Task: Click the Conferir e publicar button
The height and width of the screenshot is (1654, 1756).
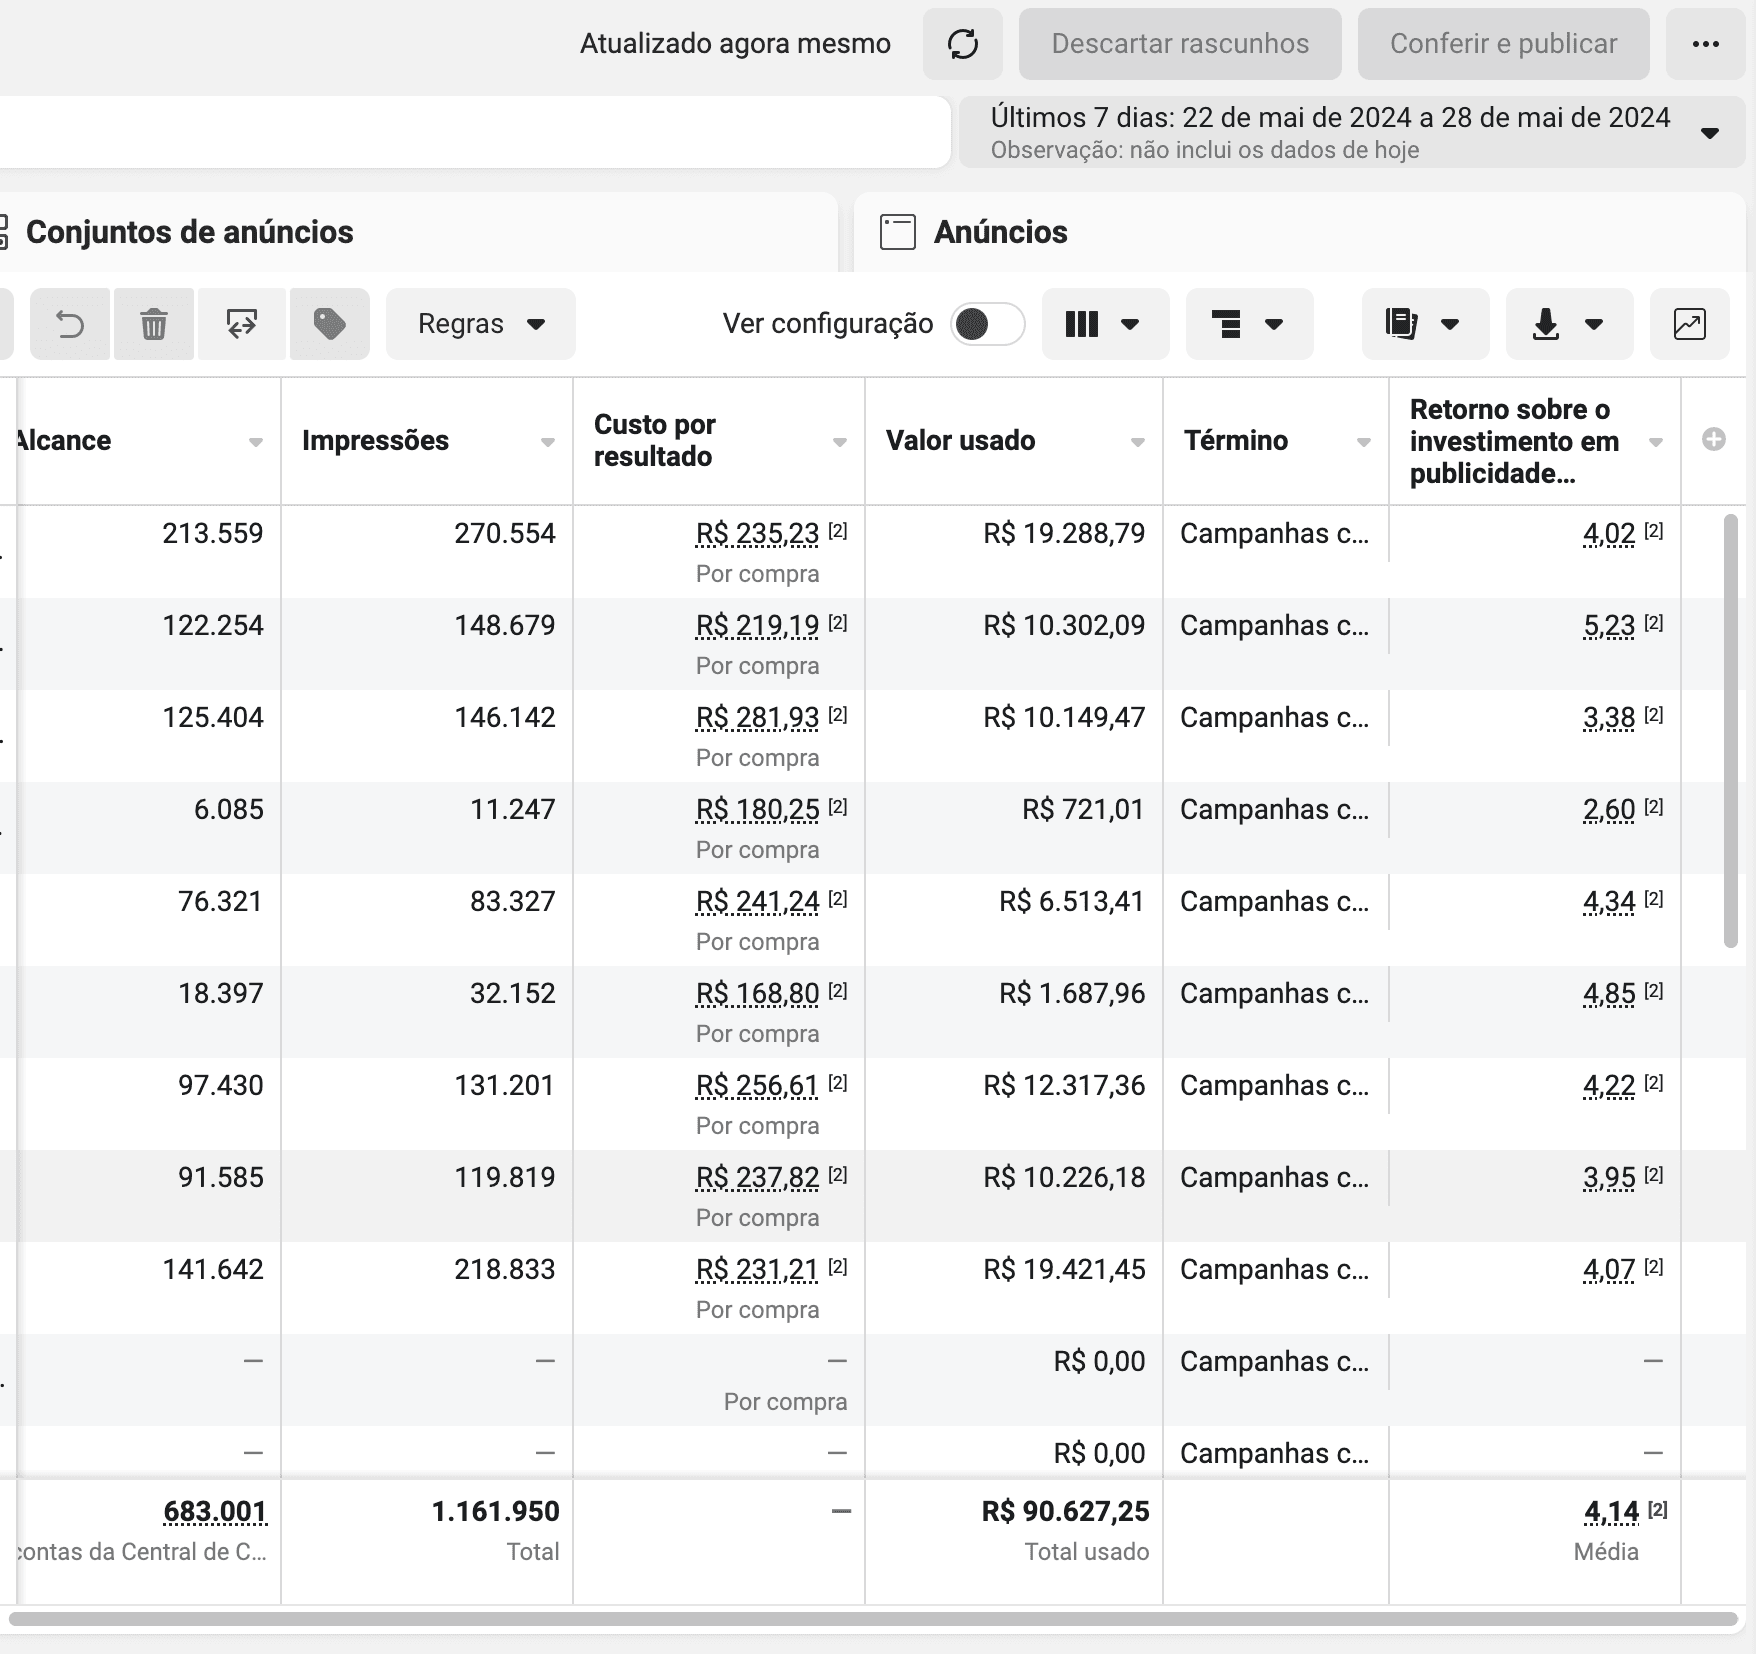Action: (x=1503, y=44)
